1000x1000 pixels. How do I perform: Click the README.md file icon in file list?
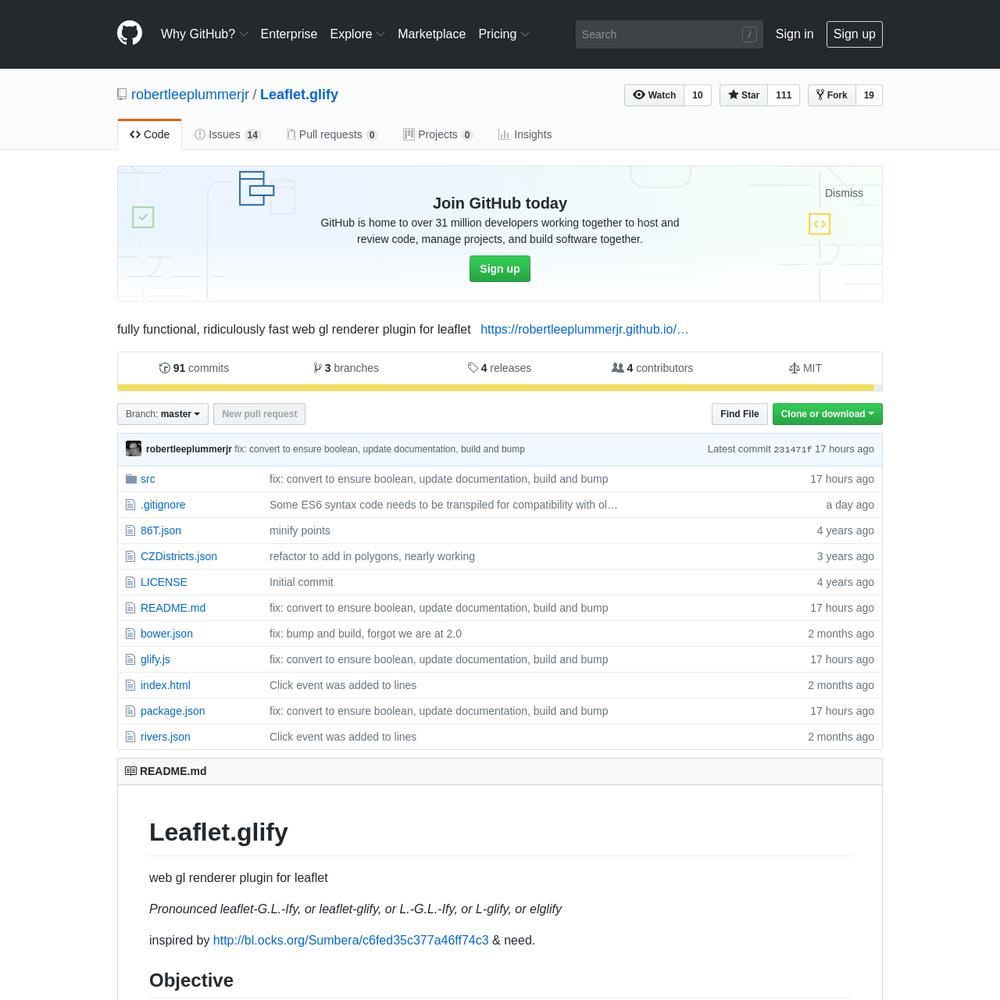[130, 608]
